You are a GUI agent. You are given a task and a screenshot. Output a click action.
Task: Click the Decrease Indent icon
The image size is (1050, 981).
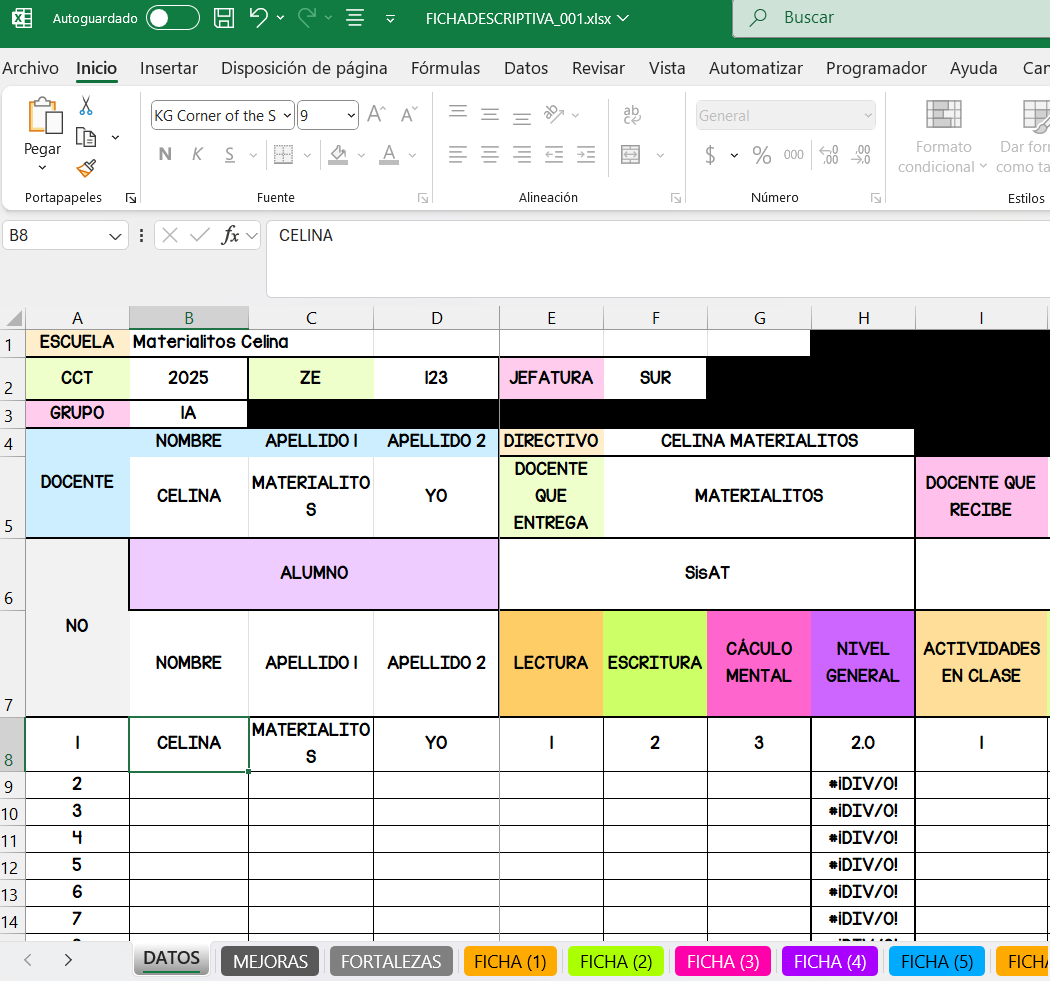[554, 155]
